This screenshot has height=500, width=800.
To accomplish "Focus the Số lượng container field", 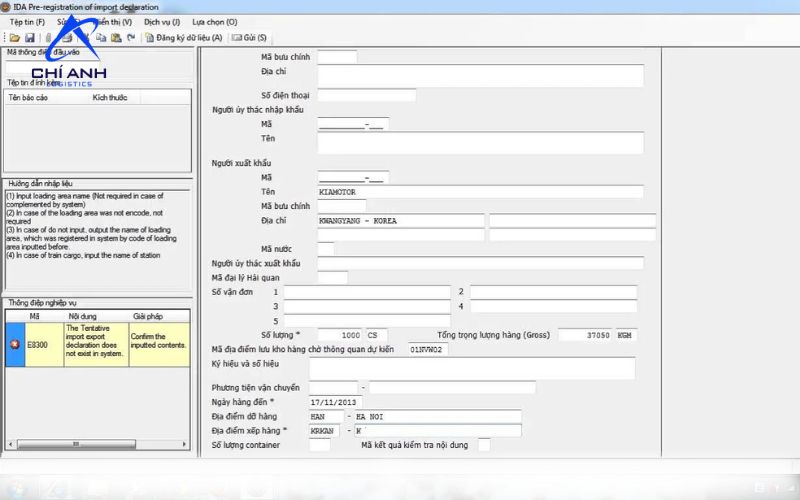I will tap(319, 445).
